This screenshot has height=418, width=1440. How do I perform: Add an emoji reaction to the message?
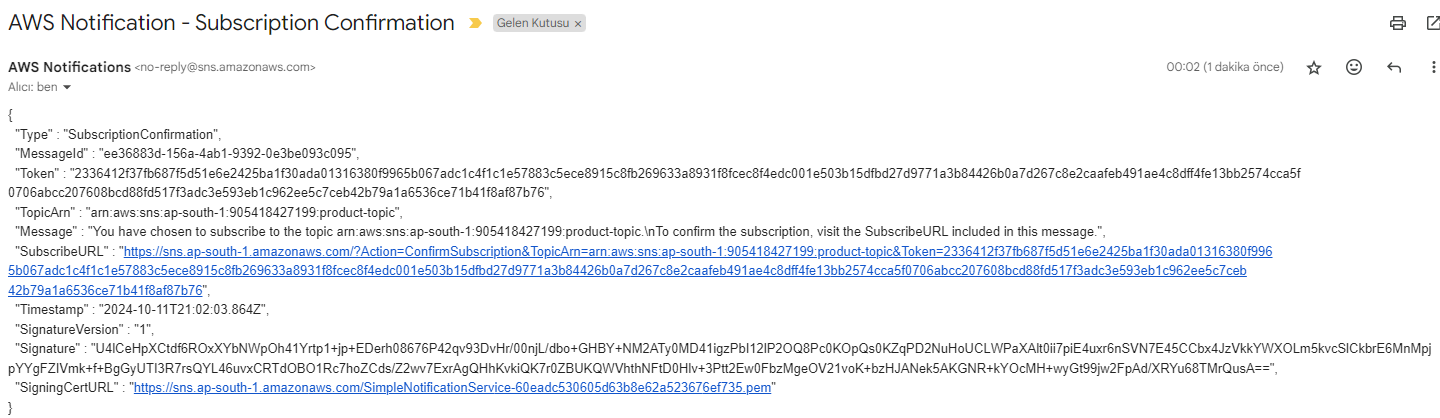(1354, 67)
